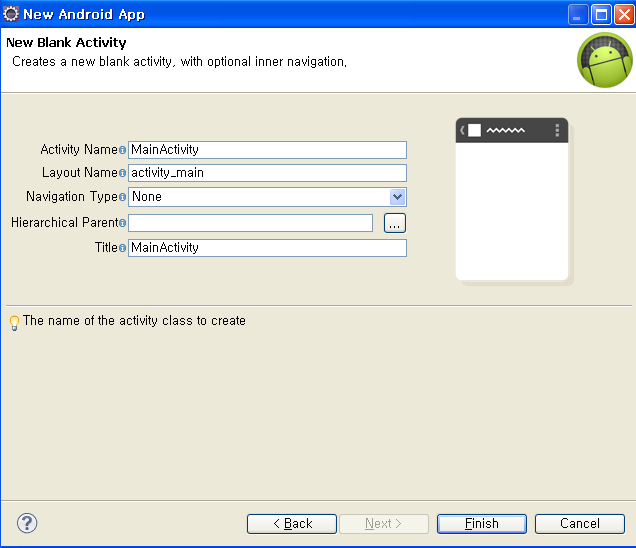Close the New Android App window
This screenshot has width=636, height=548.
pos(624,15)
